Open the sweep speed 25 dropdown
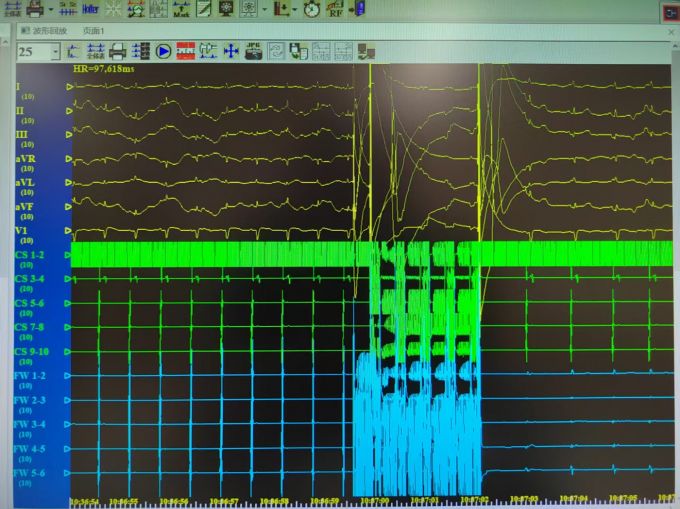680x509 pixels. click(58, 51)
